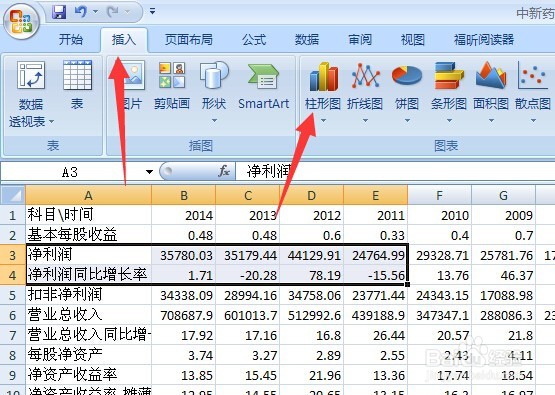Open the 视图 tab
This screenshot has height=395, width=555.
(x=413, y=39)
